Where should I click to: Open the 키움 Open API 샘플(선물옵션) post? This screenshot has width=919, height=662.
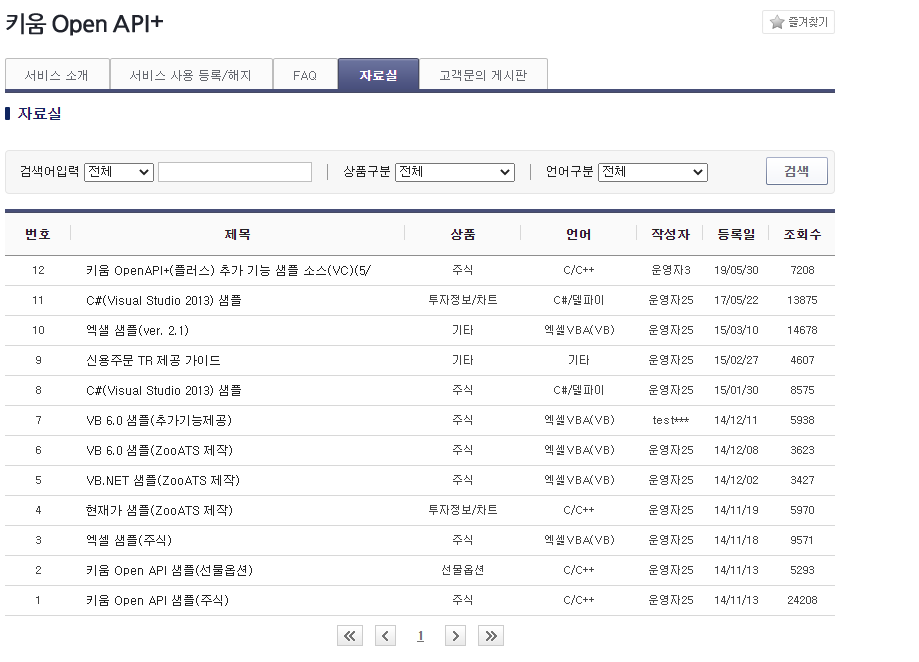coord(169,570)
